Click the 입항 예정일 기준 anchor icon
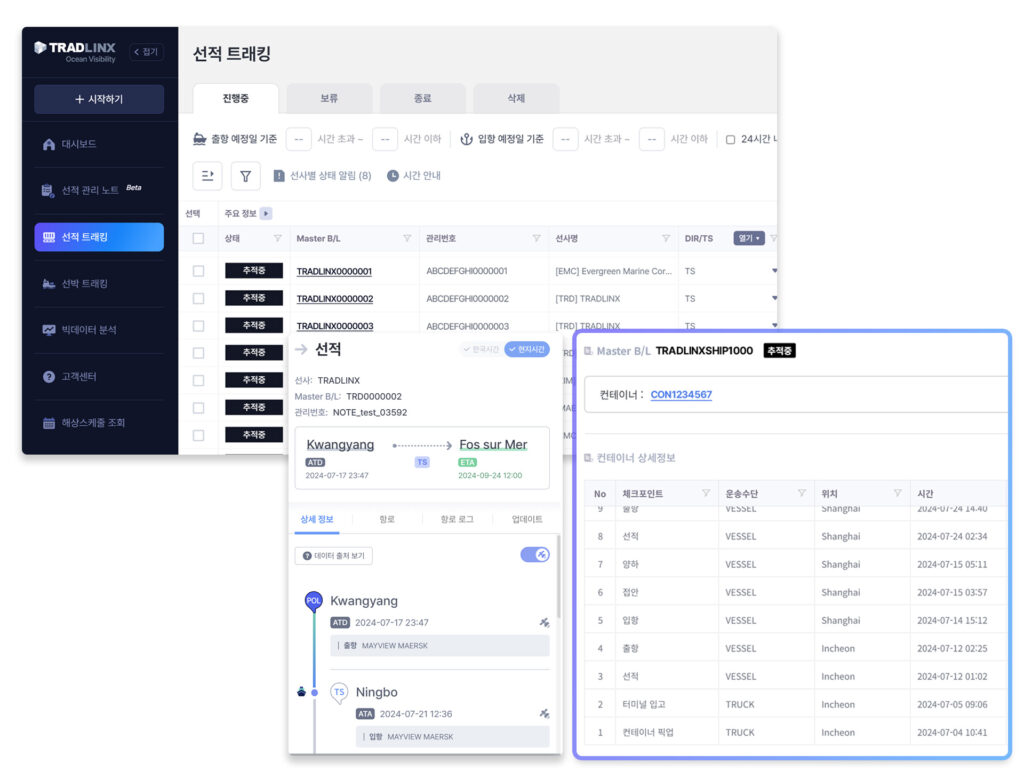1024x779 pixels. [466, 139]
